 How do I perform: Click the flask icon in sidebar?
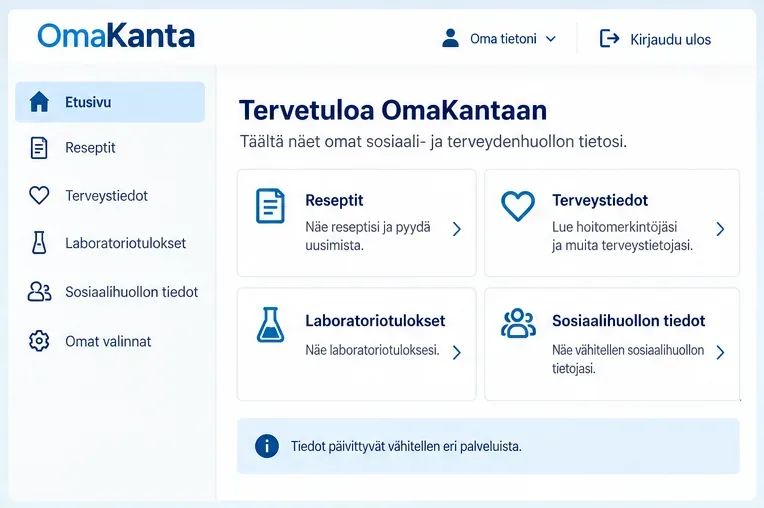(39, 243)
